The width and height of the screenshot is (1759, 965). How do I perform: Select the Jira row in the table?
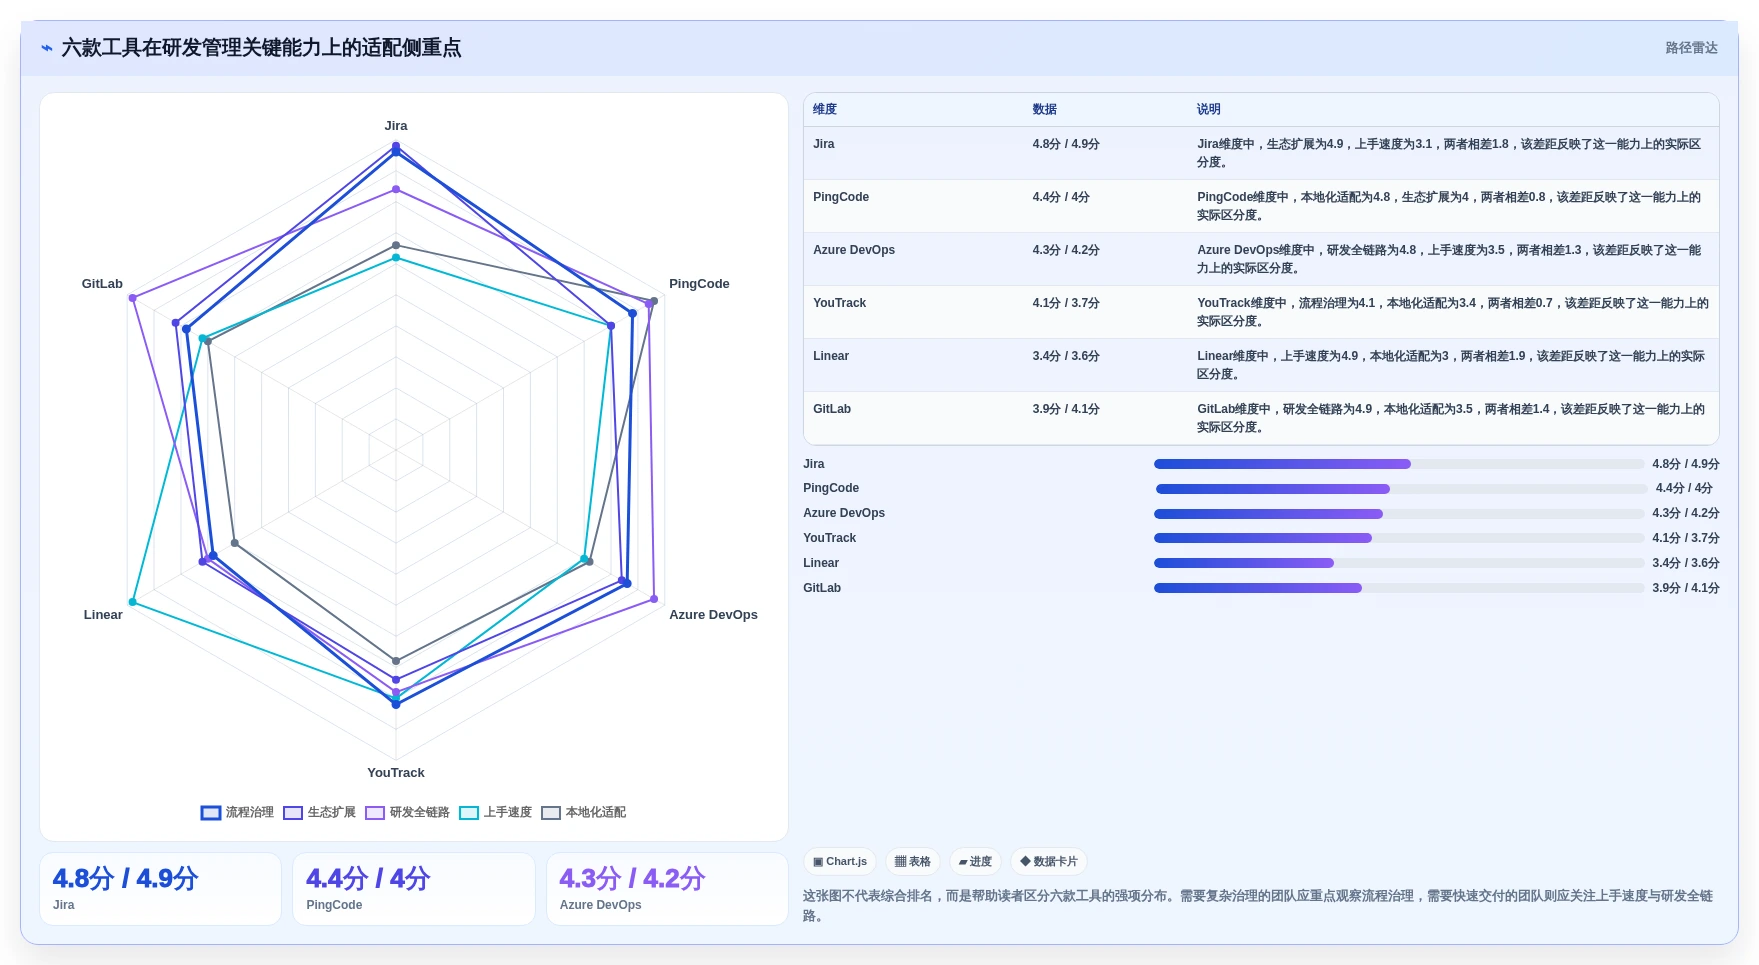tap(1261, 153)
